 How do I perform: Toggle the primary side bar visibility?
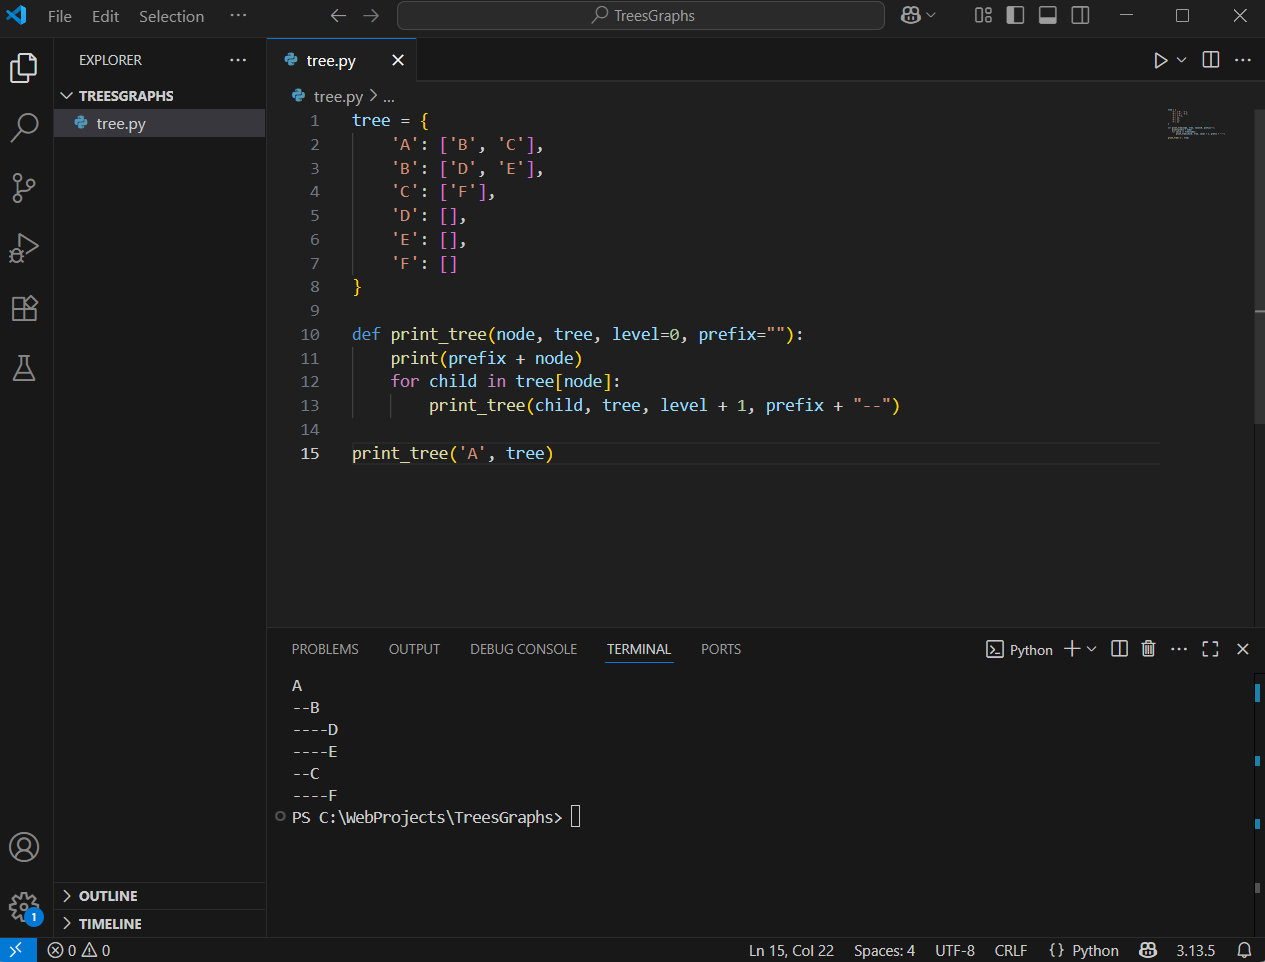click(1015, 15)
